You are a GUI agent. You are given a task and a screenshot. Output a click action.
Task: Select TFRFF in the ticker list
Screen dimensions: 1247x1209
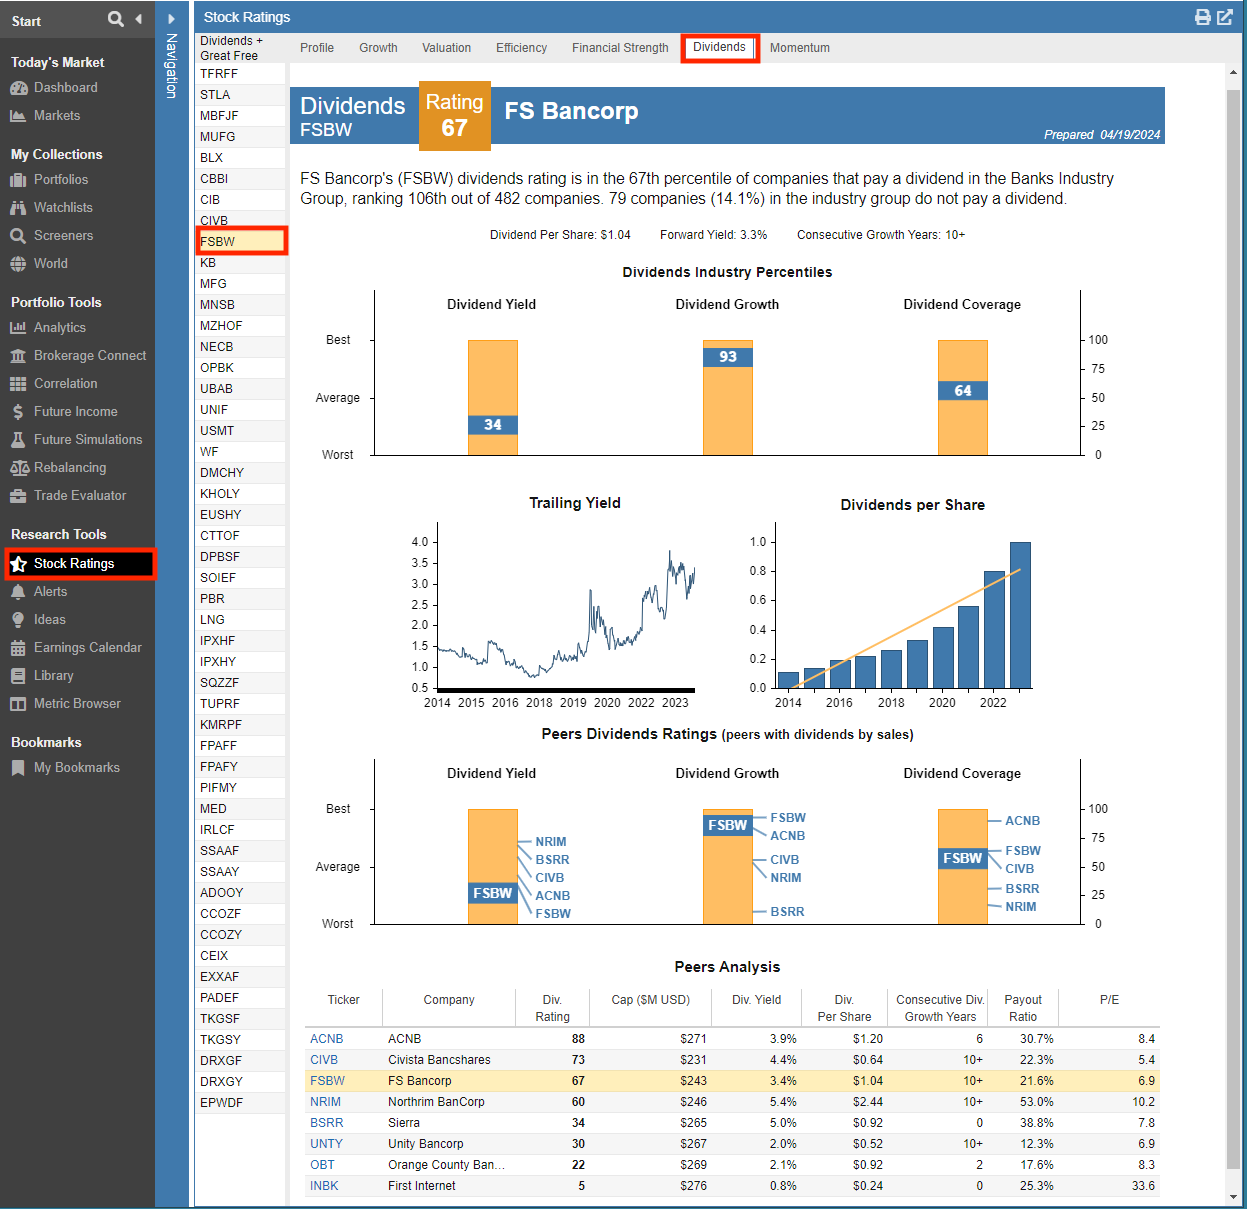pyautogui.click(x=240, y=74)
